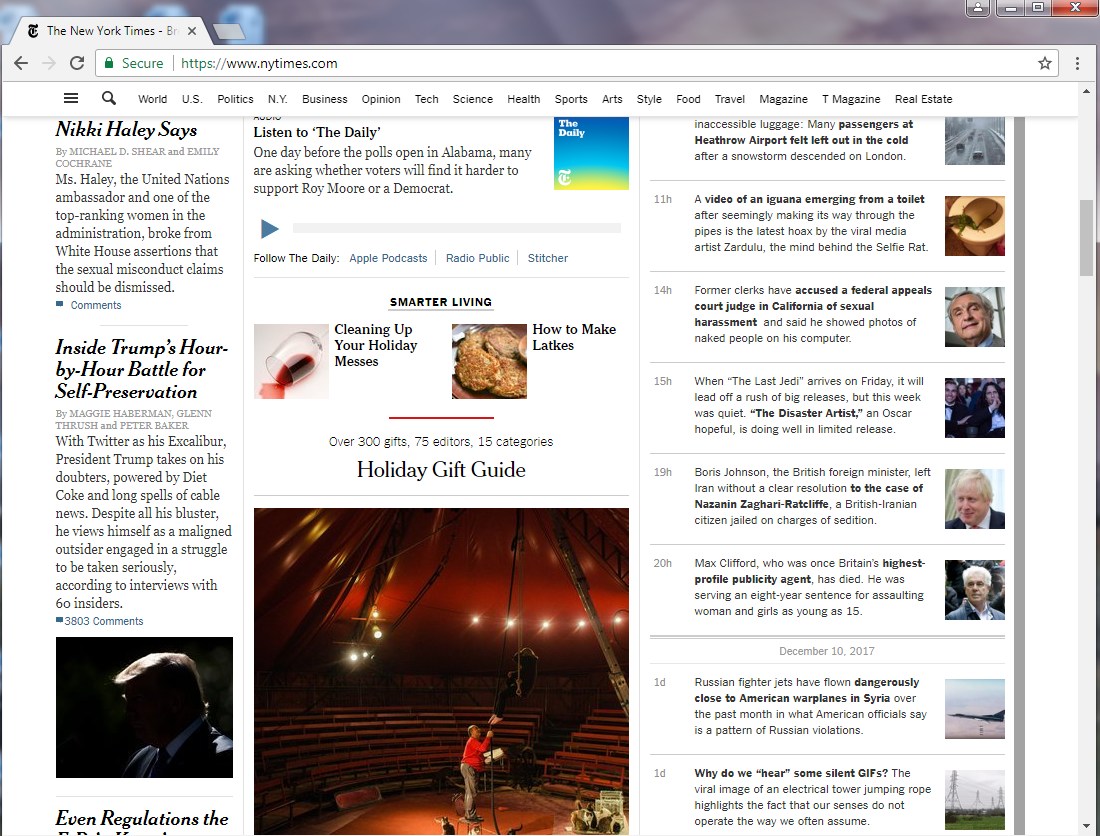Open The Daily podcast cover art
The height and width of the screenshot is (836, 1100).
(591, 153)
